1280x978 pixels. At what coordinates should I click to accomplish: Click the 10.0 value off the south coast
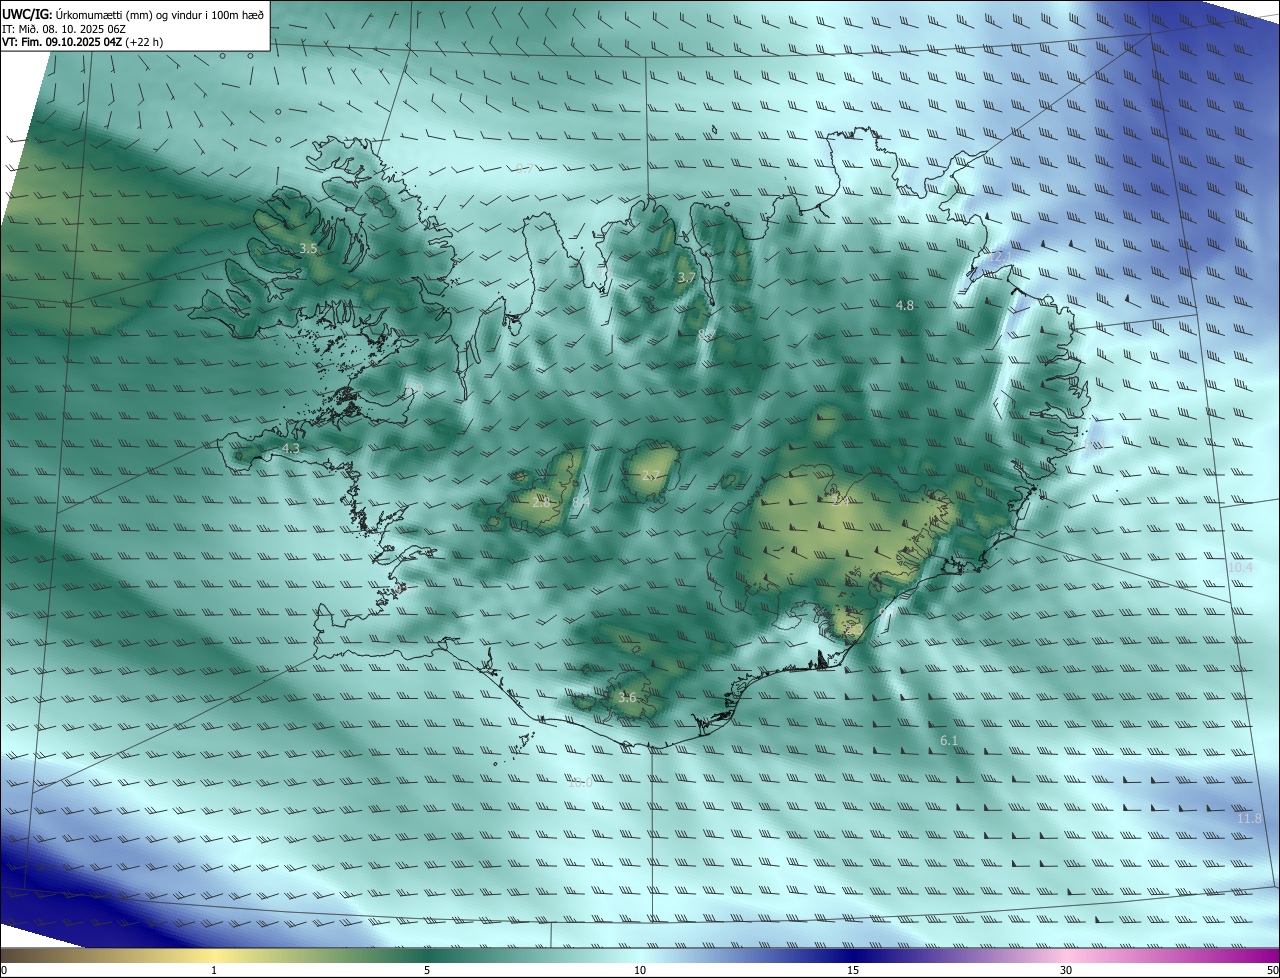(x=580, y=782)
